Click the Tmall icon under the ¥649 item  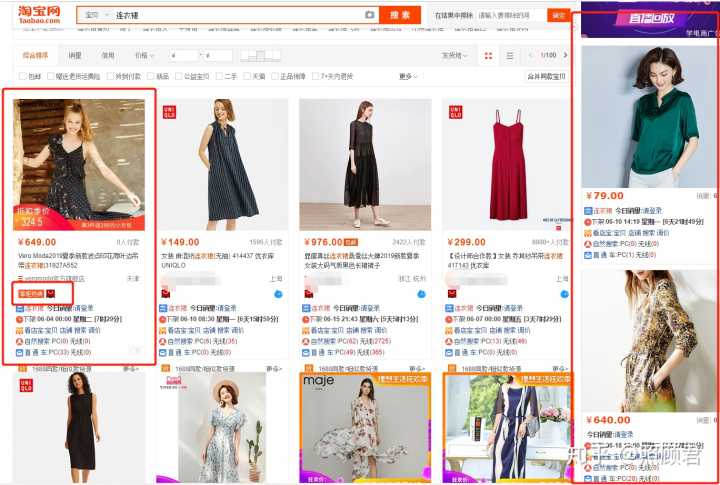tap(51, 293)
